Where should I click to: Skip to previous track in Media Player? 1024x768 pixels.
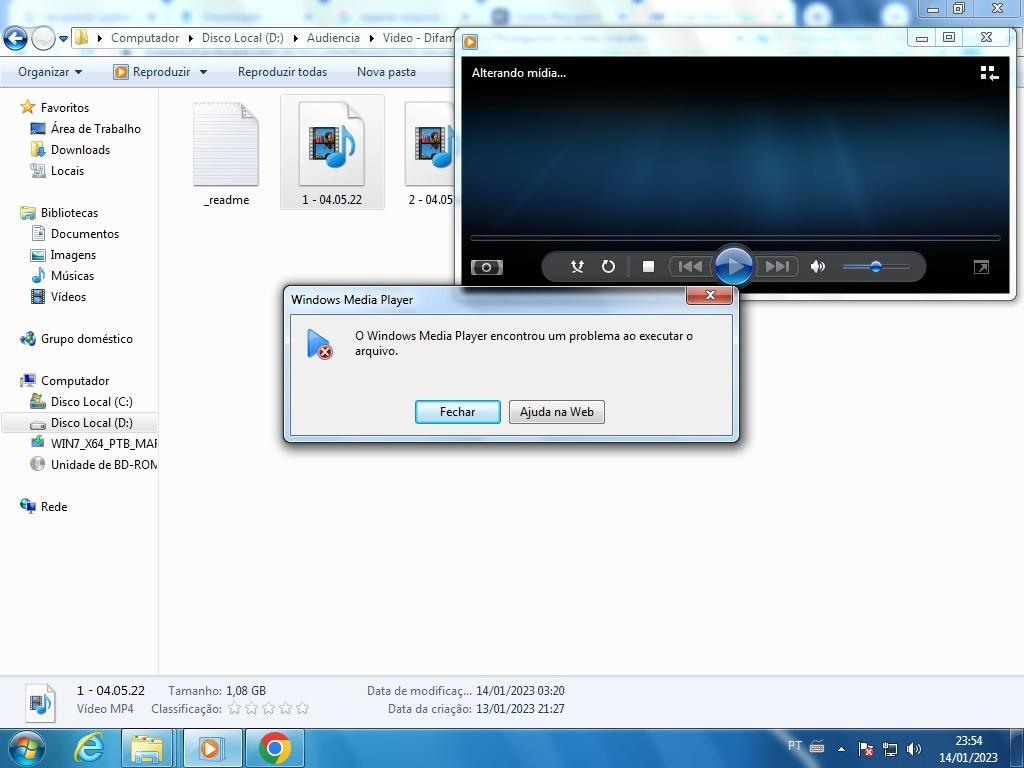pos(690,266)
